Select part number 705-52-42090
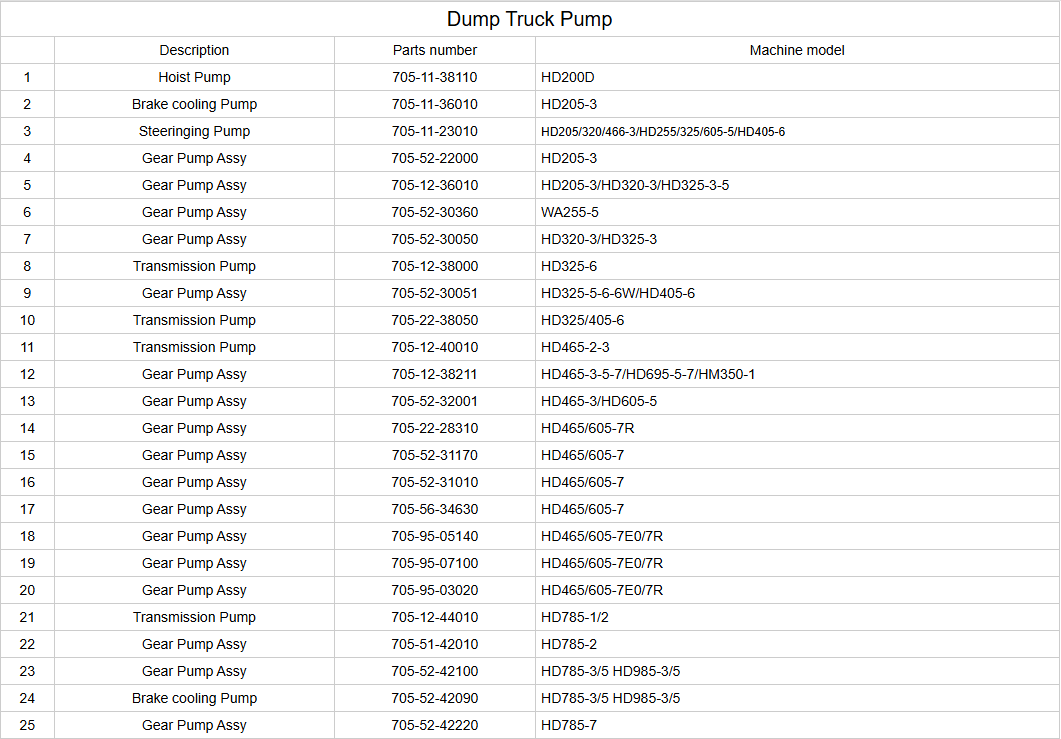 [x=434, y=700]
